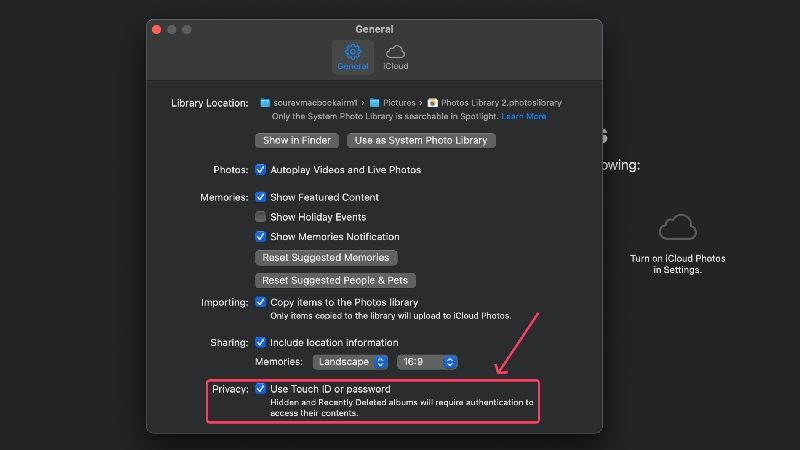The height and width of the screenshot is (450, 800).
Task: Click Show in Finder button
Action: 297,140
